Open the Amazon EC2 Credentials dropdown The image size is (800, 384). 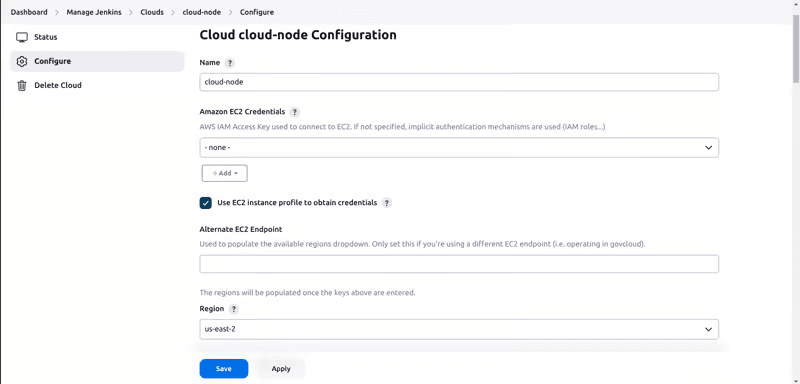pos(459,147)
